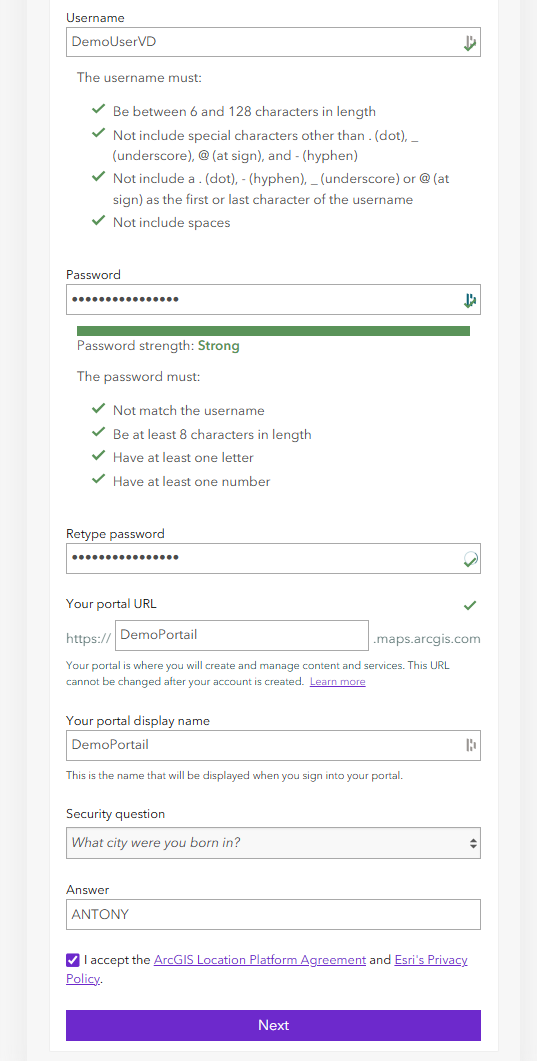Open the ArcGIS Location Platform Agreement link
The height and width of the screenshot is (1061, 537).
[260, 960]
